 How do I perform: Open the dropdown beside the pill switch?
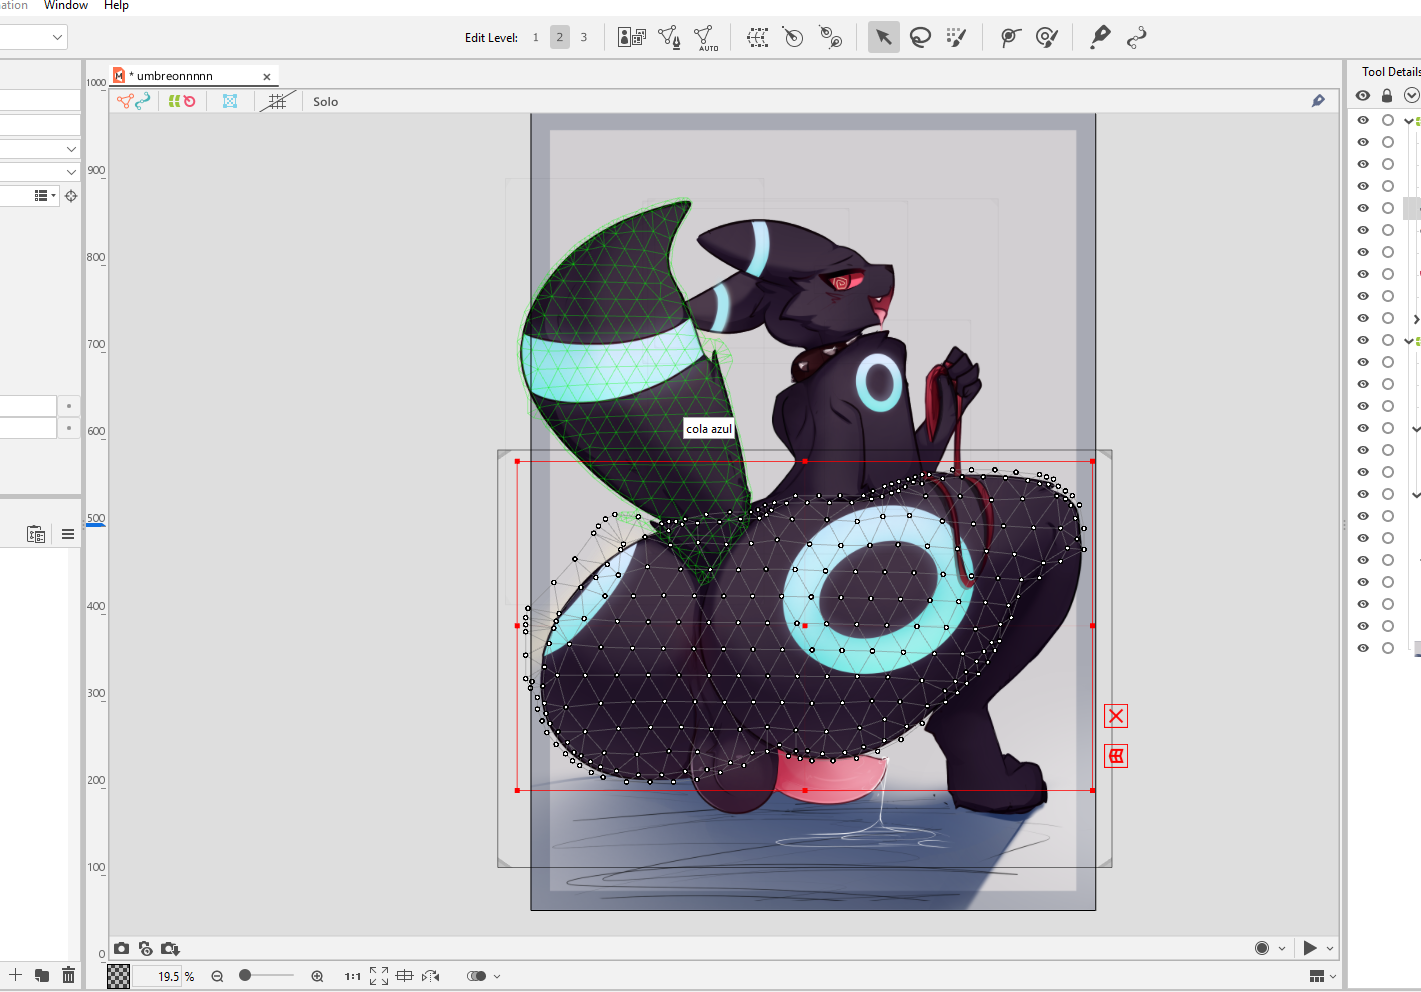pyautogui.click(x=497, y=976)
